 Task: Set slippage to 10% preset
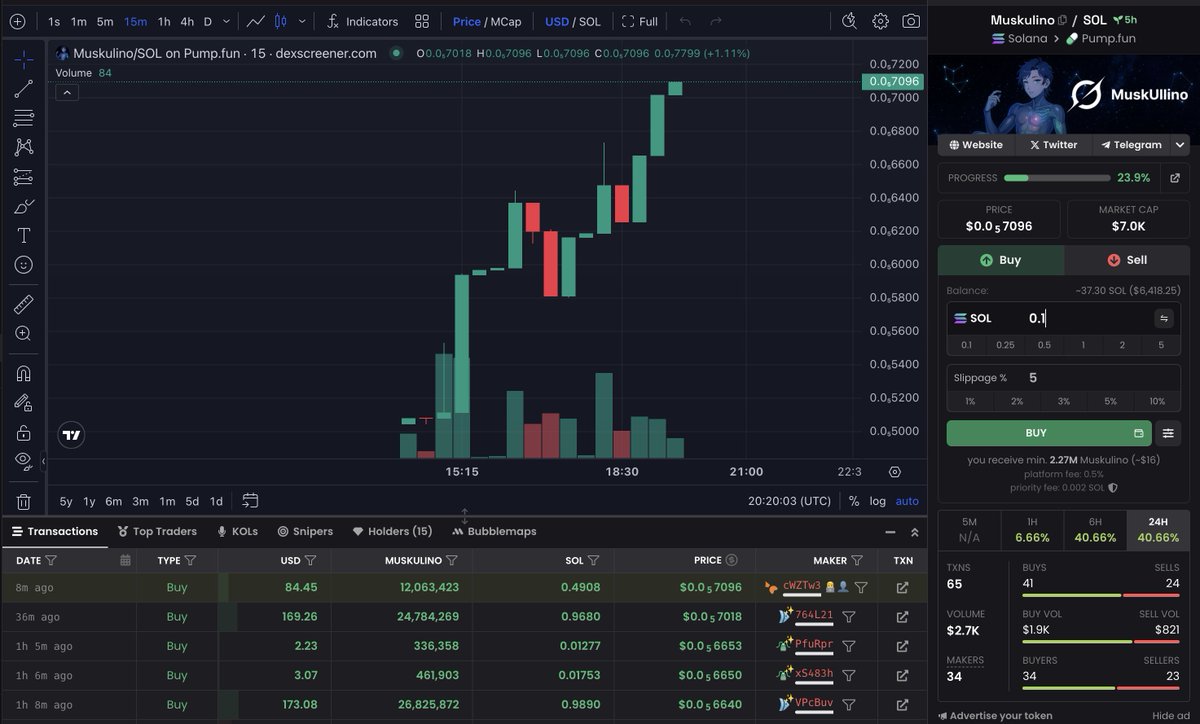point(1157,401)
